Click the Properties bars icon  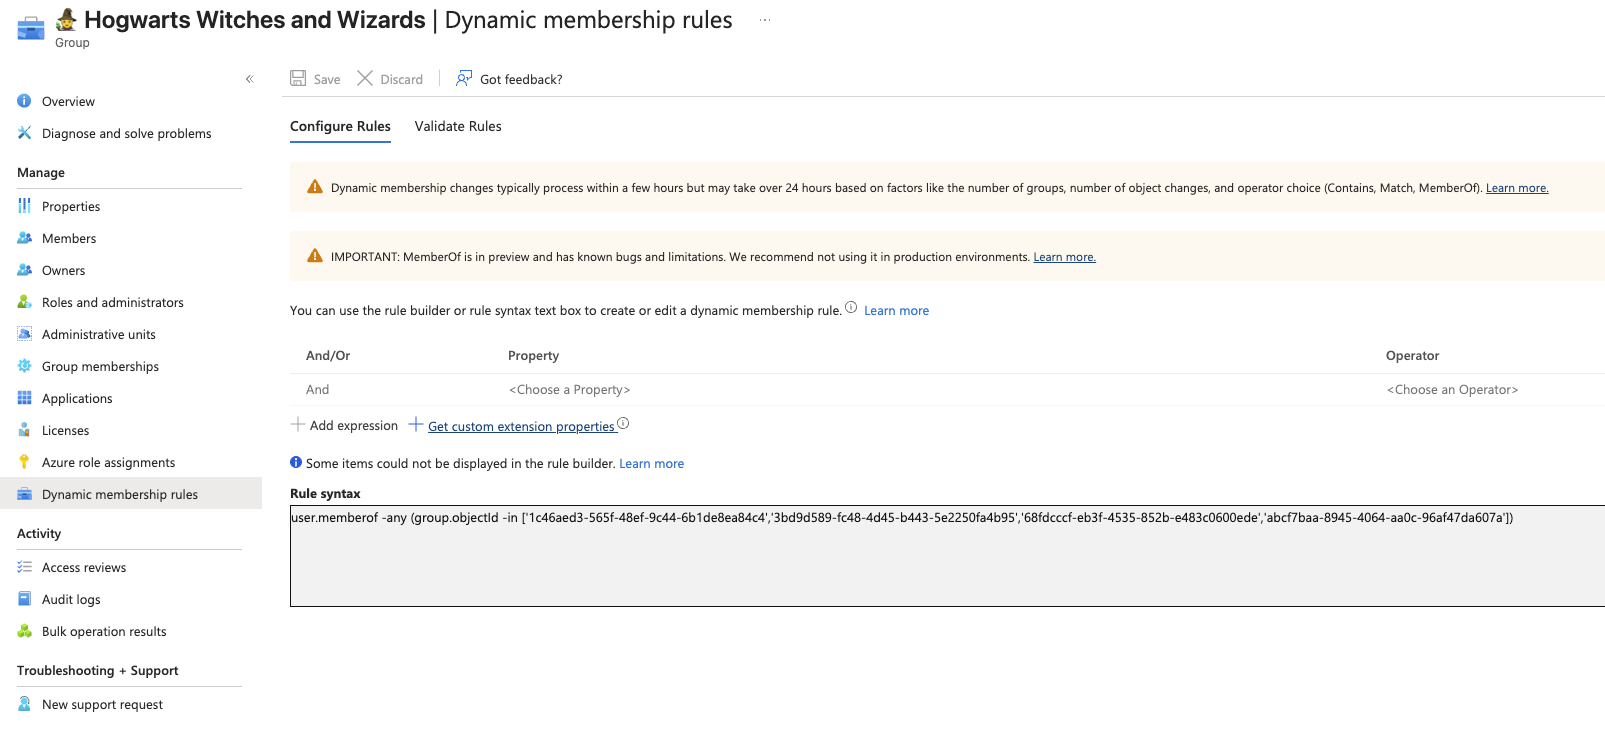click(24, 206)
